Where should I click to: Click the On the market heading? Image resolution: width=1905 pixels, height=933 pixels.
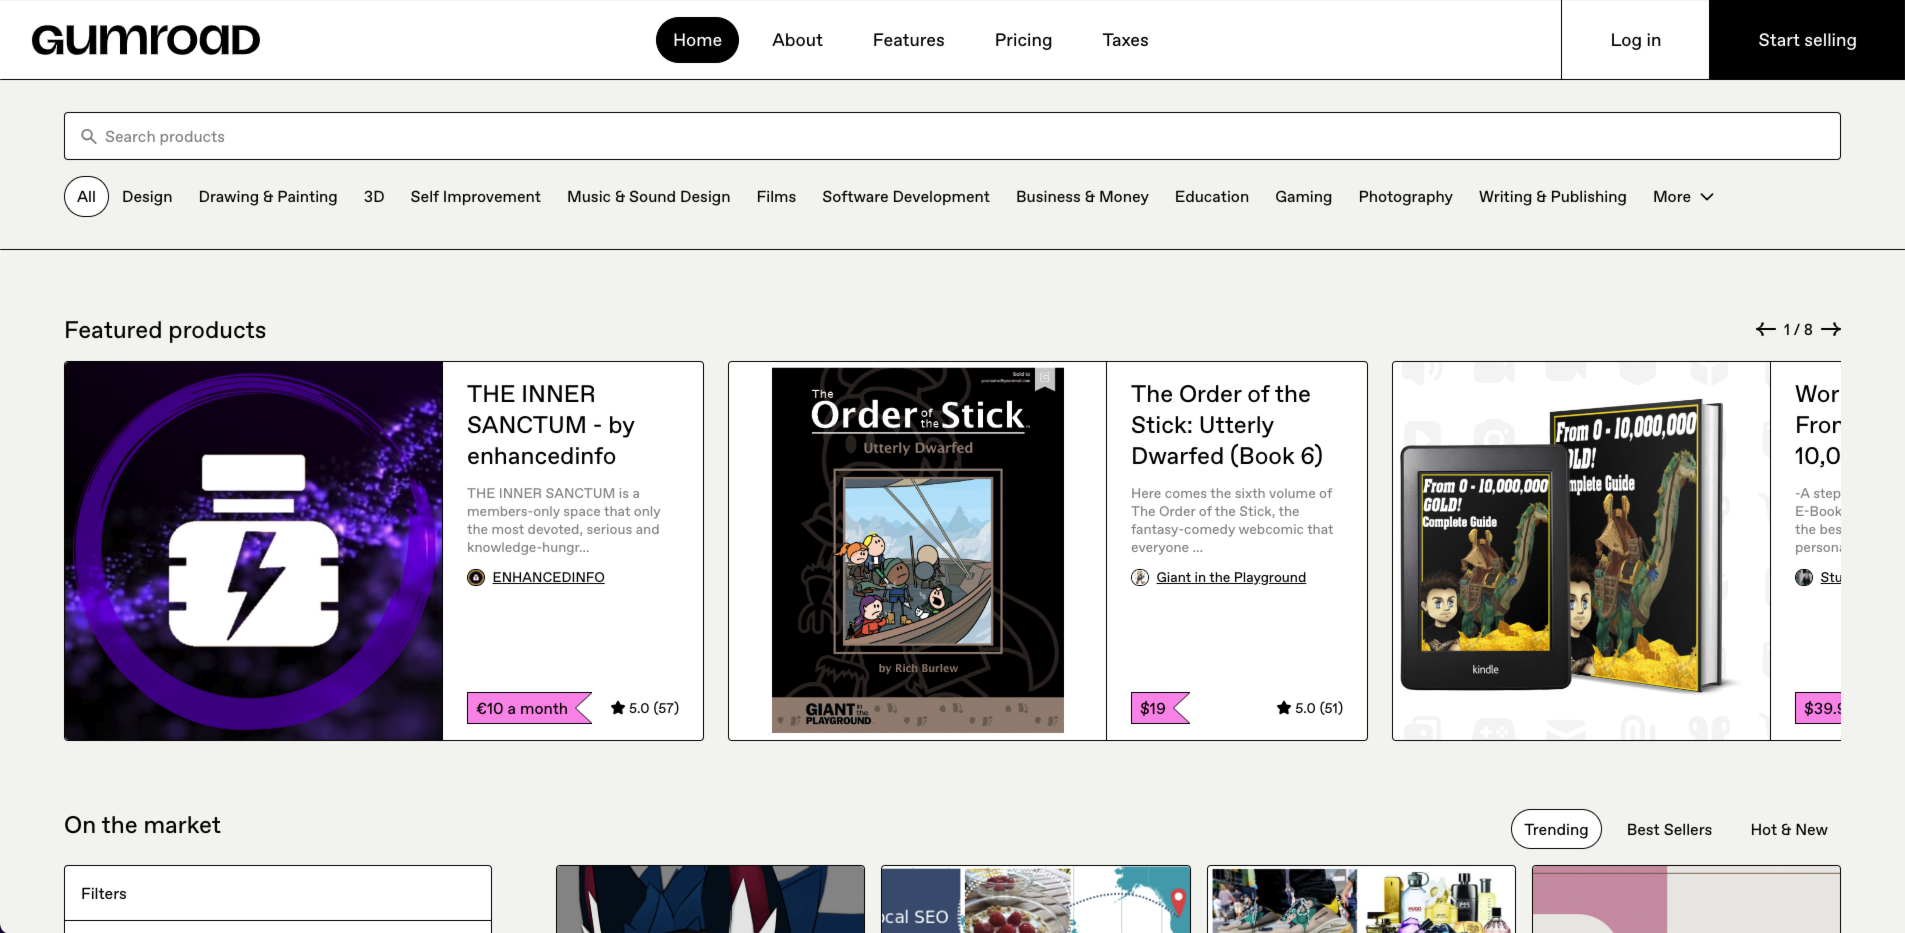point(142,825)
